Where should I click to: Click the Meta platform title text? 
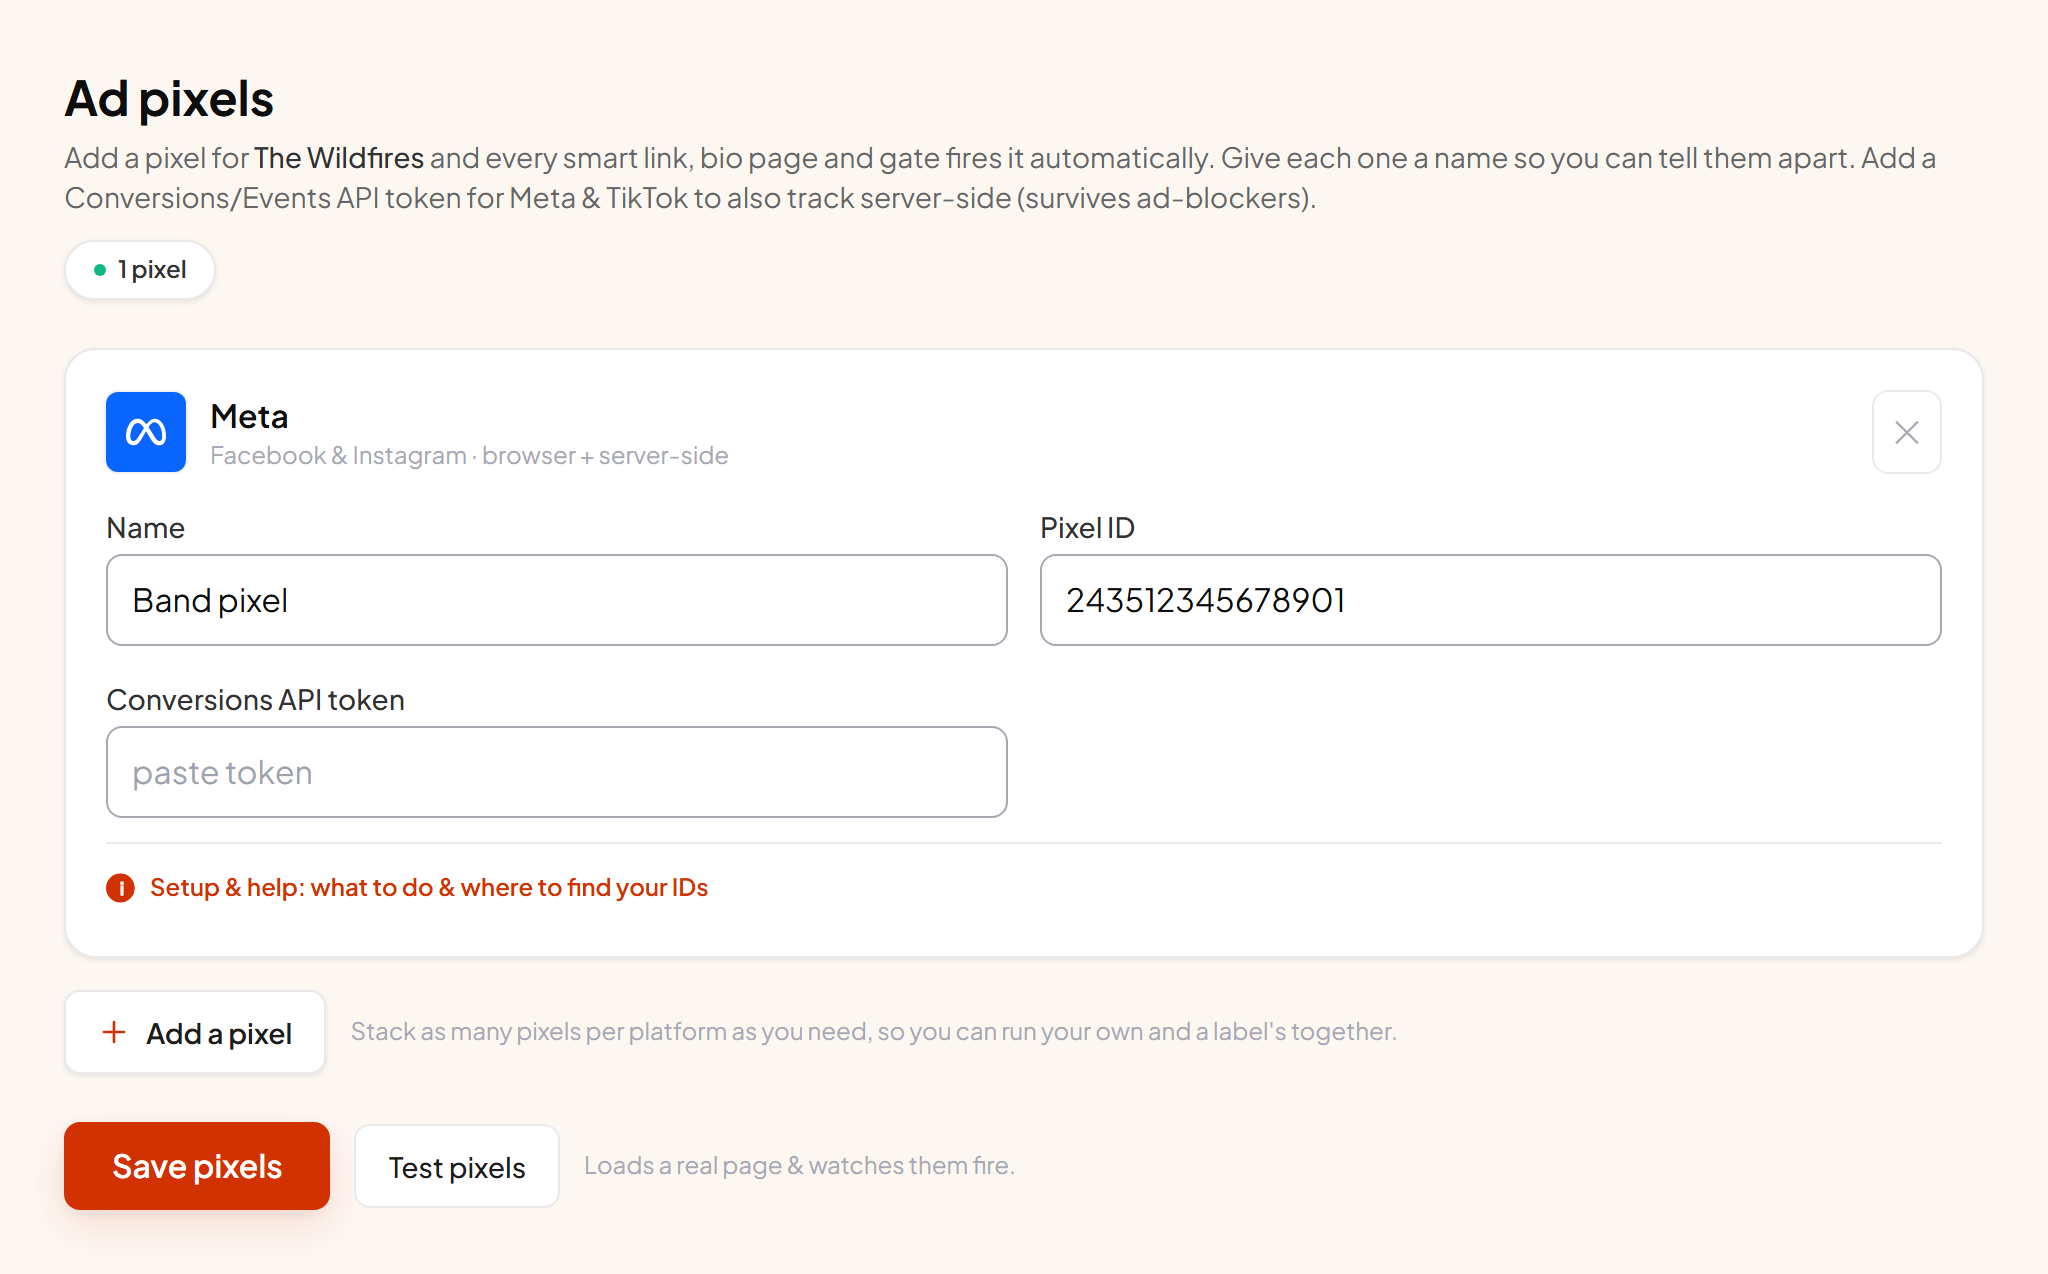click(x=249, y=416)
